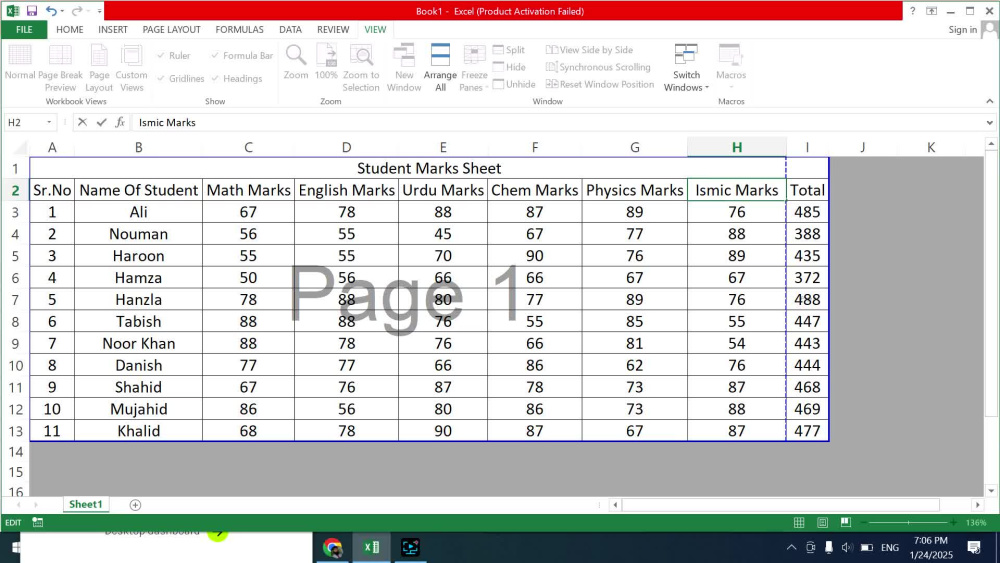Confirm entry with the checkmark icon
Viewport: 1000px width, 563px height.
click(101, 122)
